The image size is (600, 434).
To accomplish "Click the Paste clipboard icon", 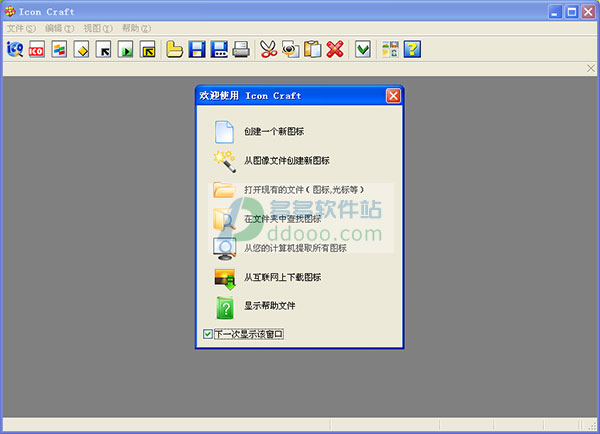I will coord(313,49).
